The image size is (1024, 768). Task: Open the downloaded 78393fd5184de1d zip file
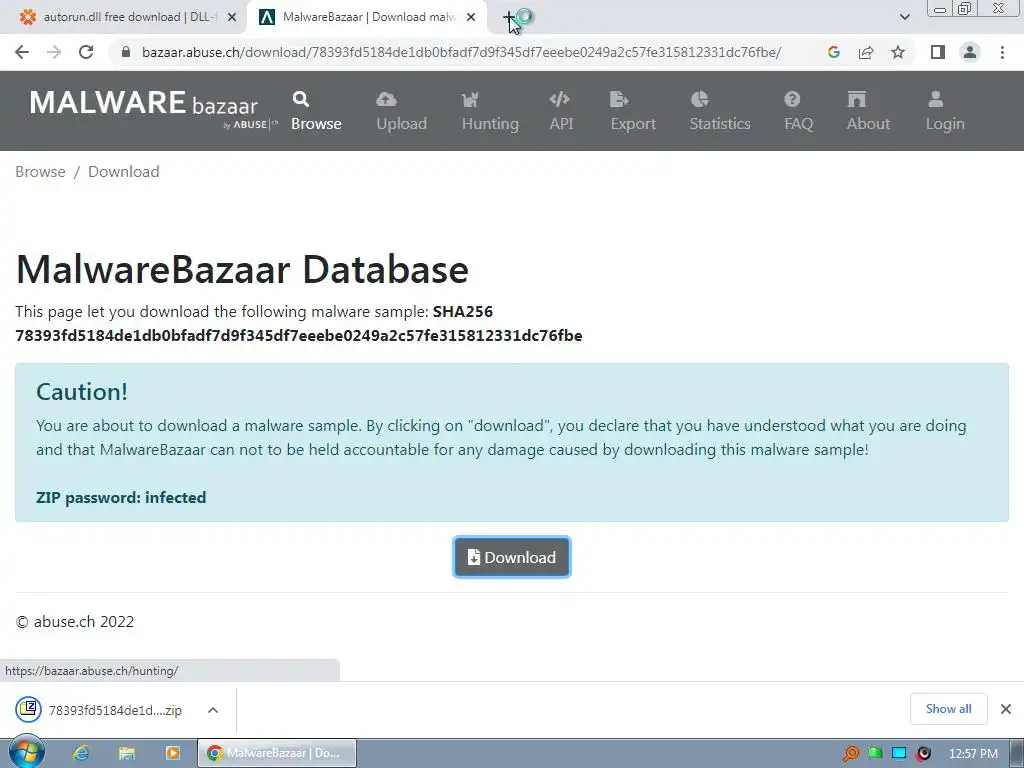(100, 710)
